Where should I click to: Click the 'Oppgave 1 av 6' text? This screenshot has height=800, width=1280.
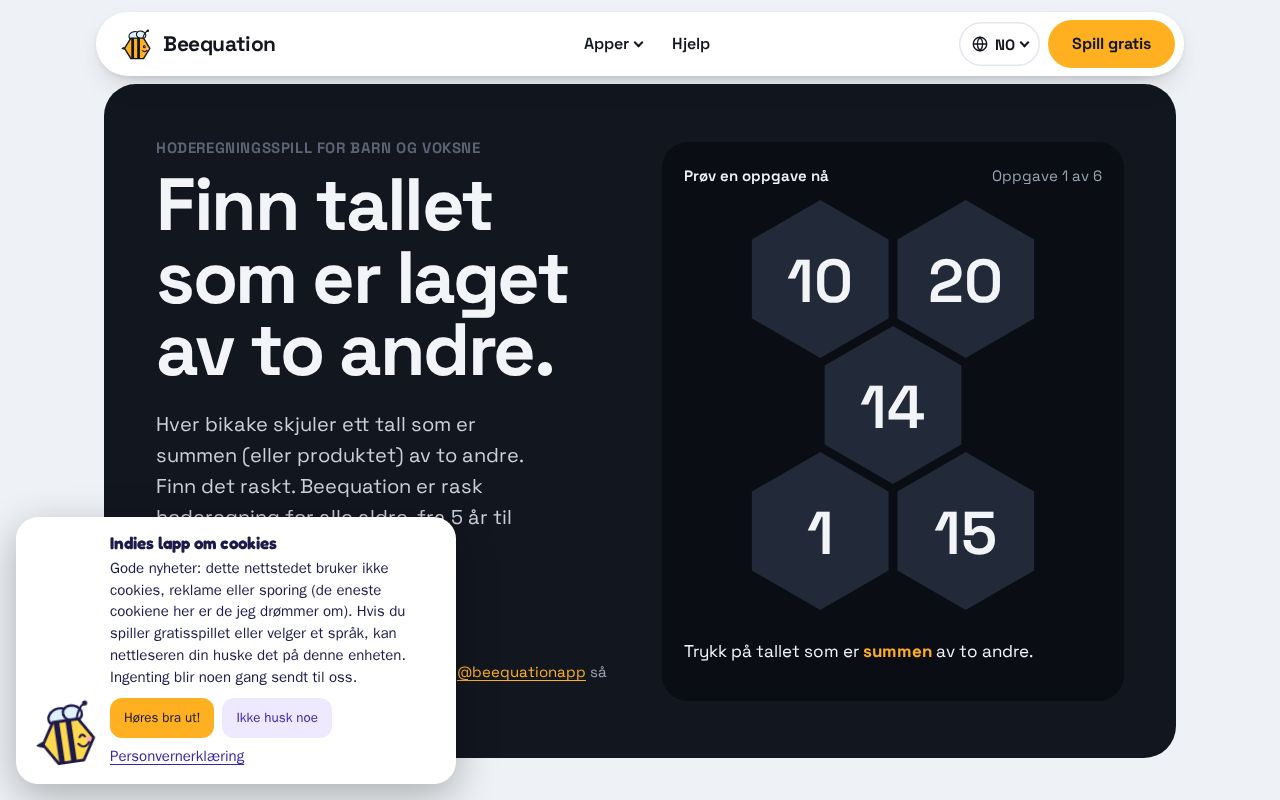[x=1047, y=176]
